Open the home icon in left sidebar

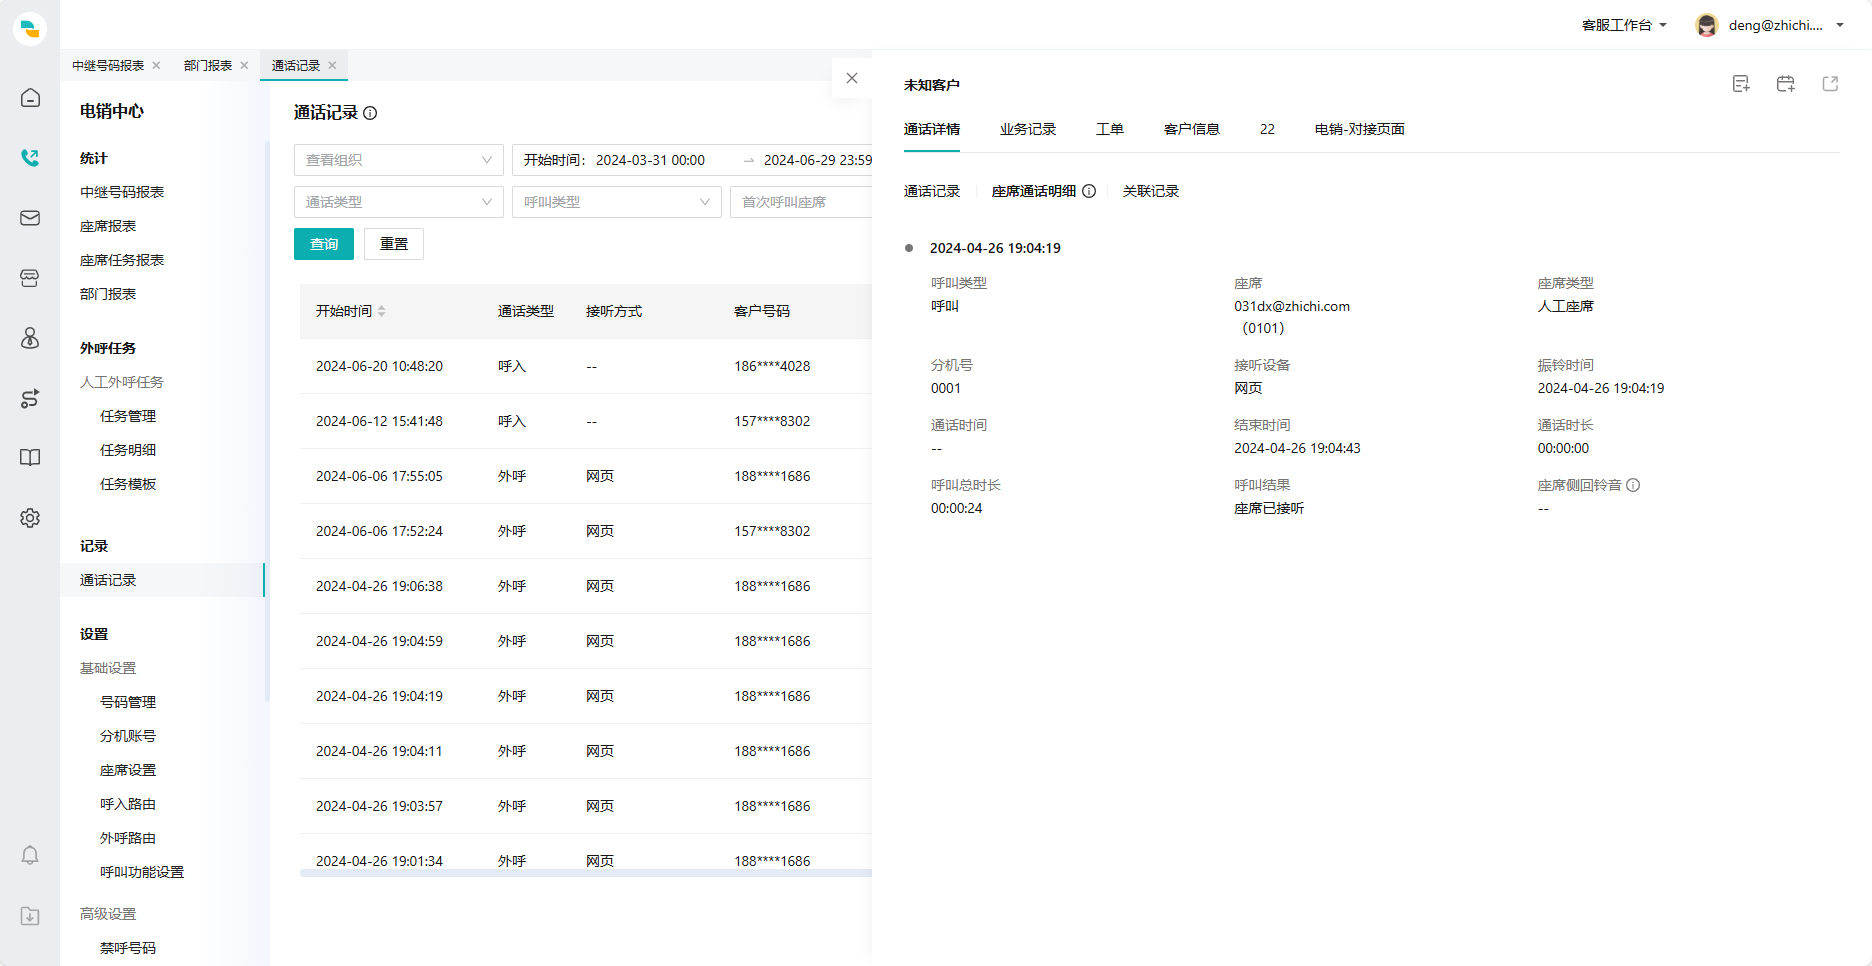pyautogui.click(x=30, y=98)
